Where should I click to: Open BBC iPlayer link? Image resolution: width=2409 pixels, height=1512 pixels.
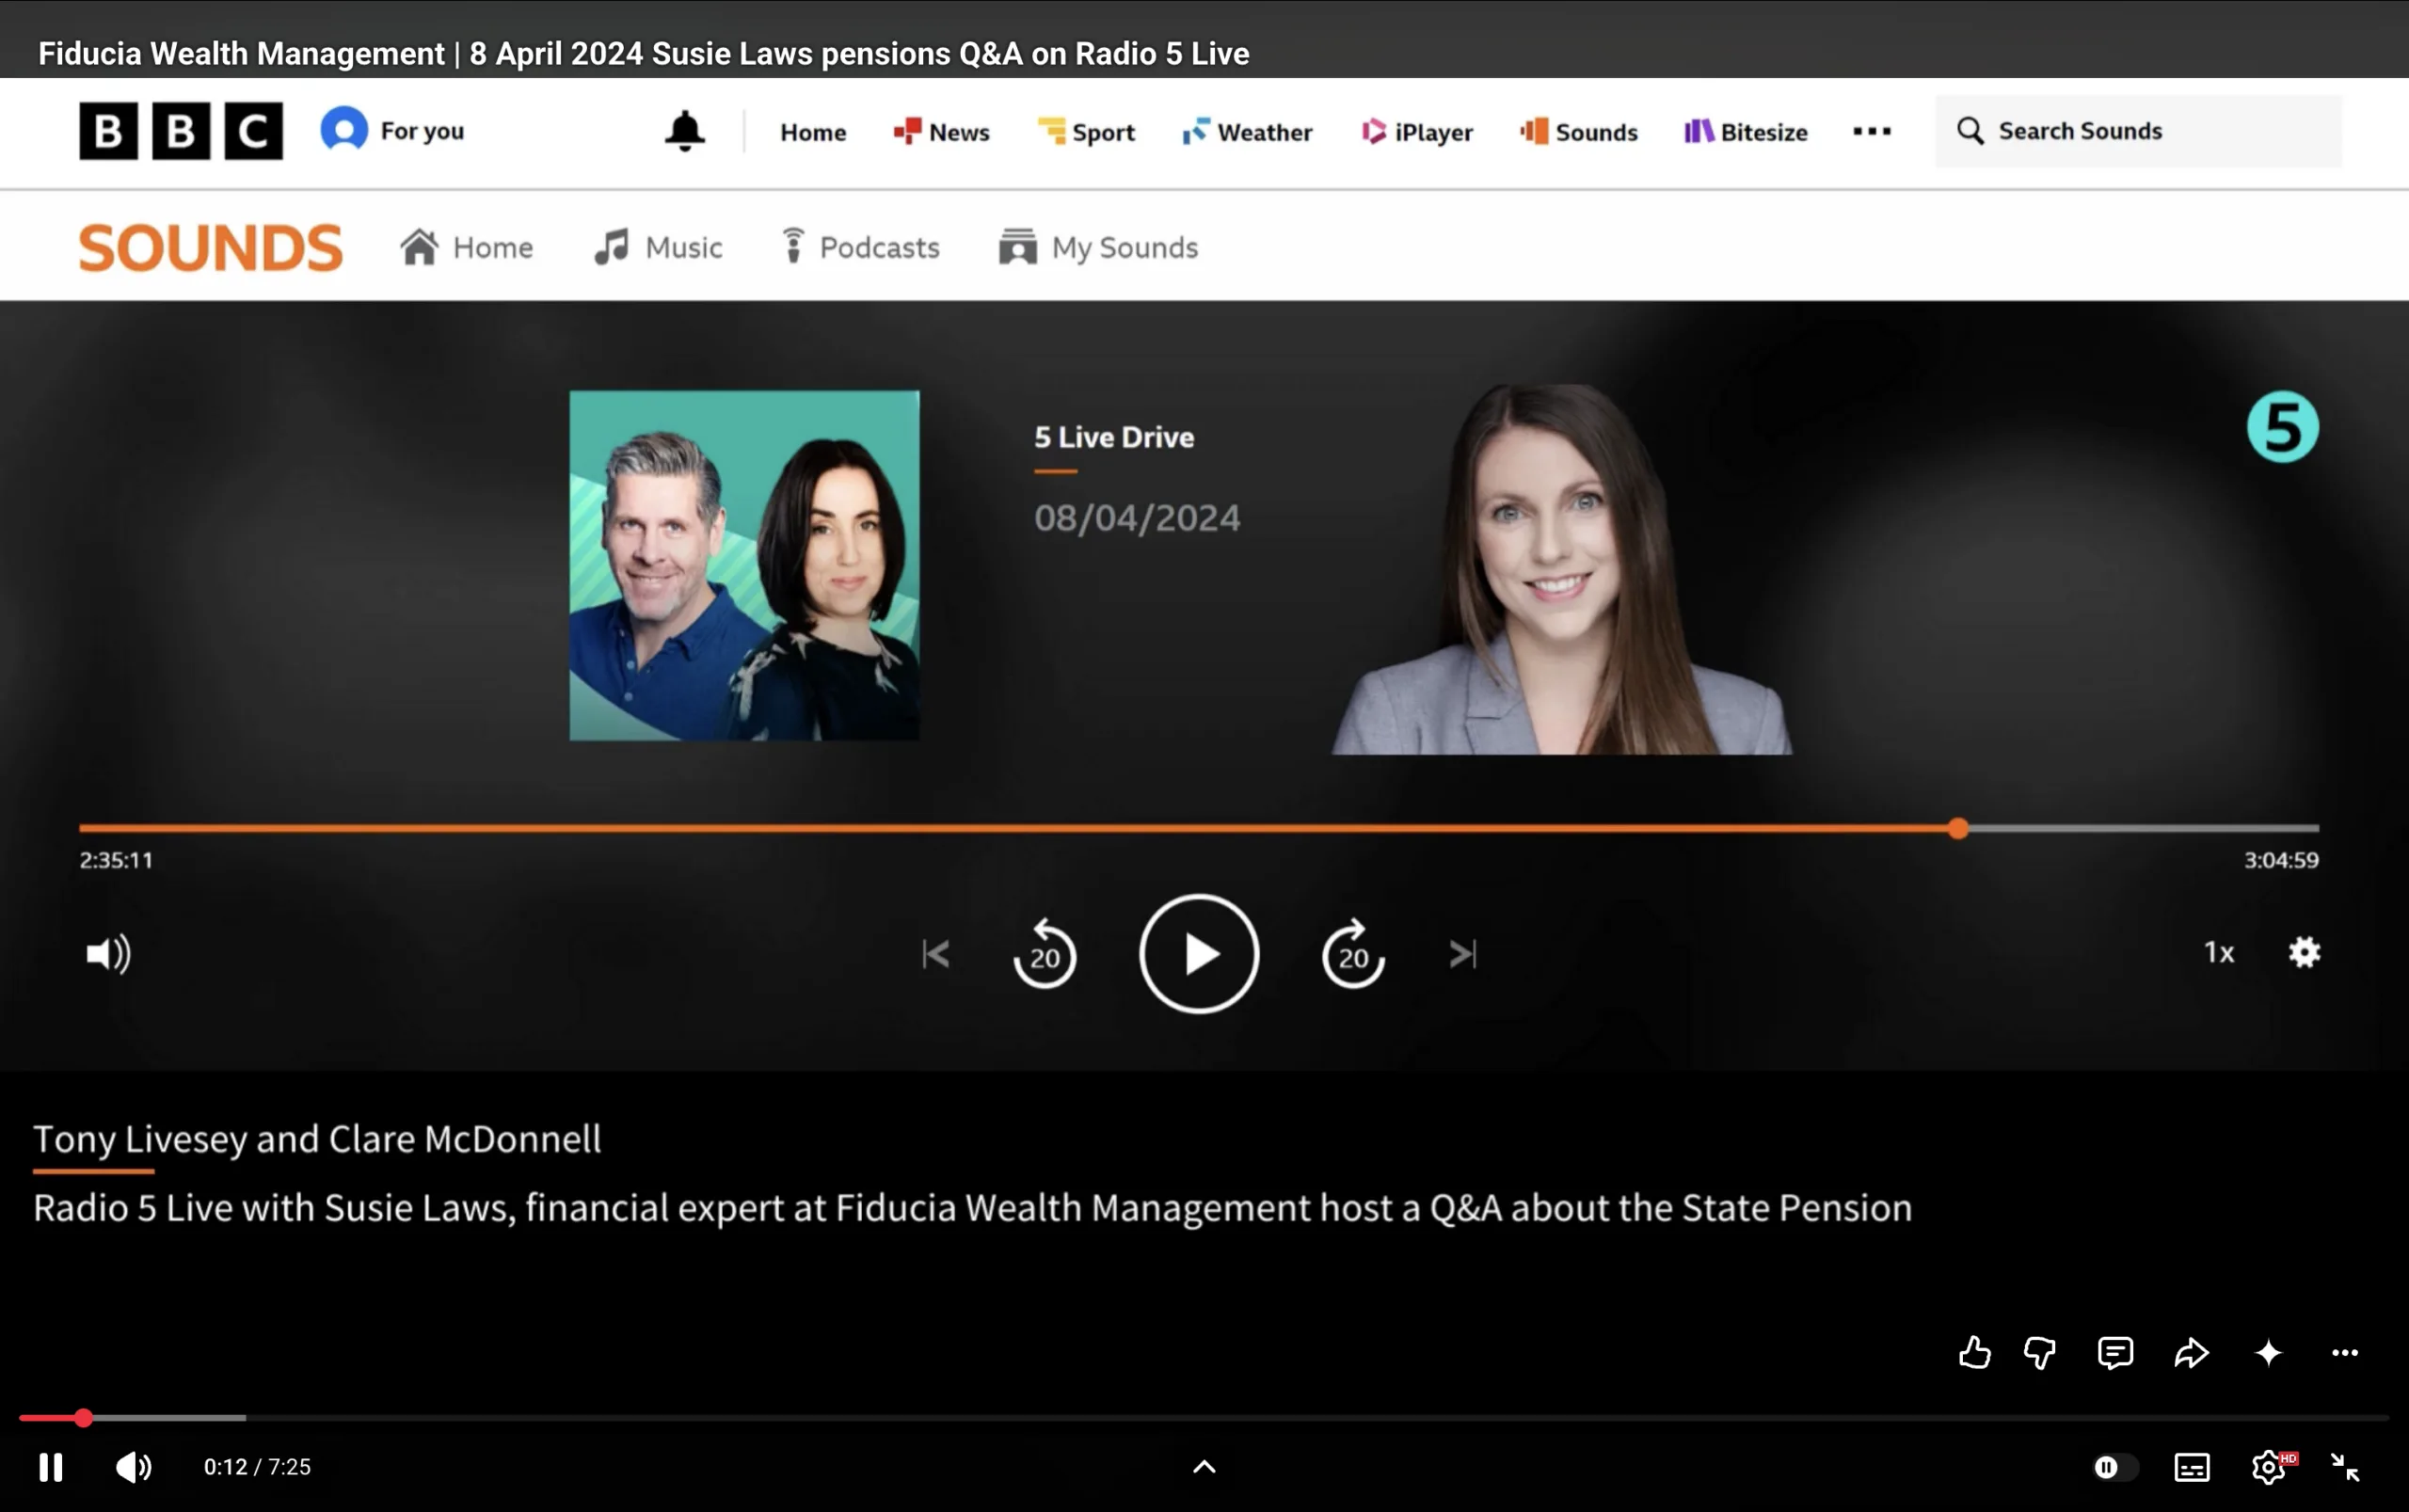point(1417,132)
